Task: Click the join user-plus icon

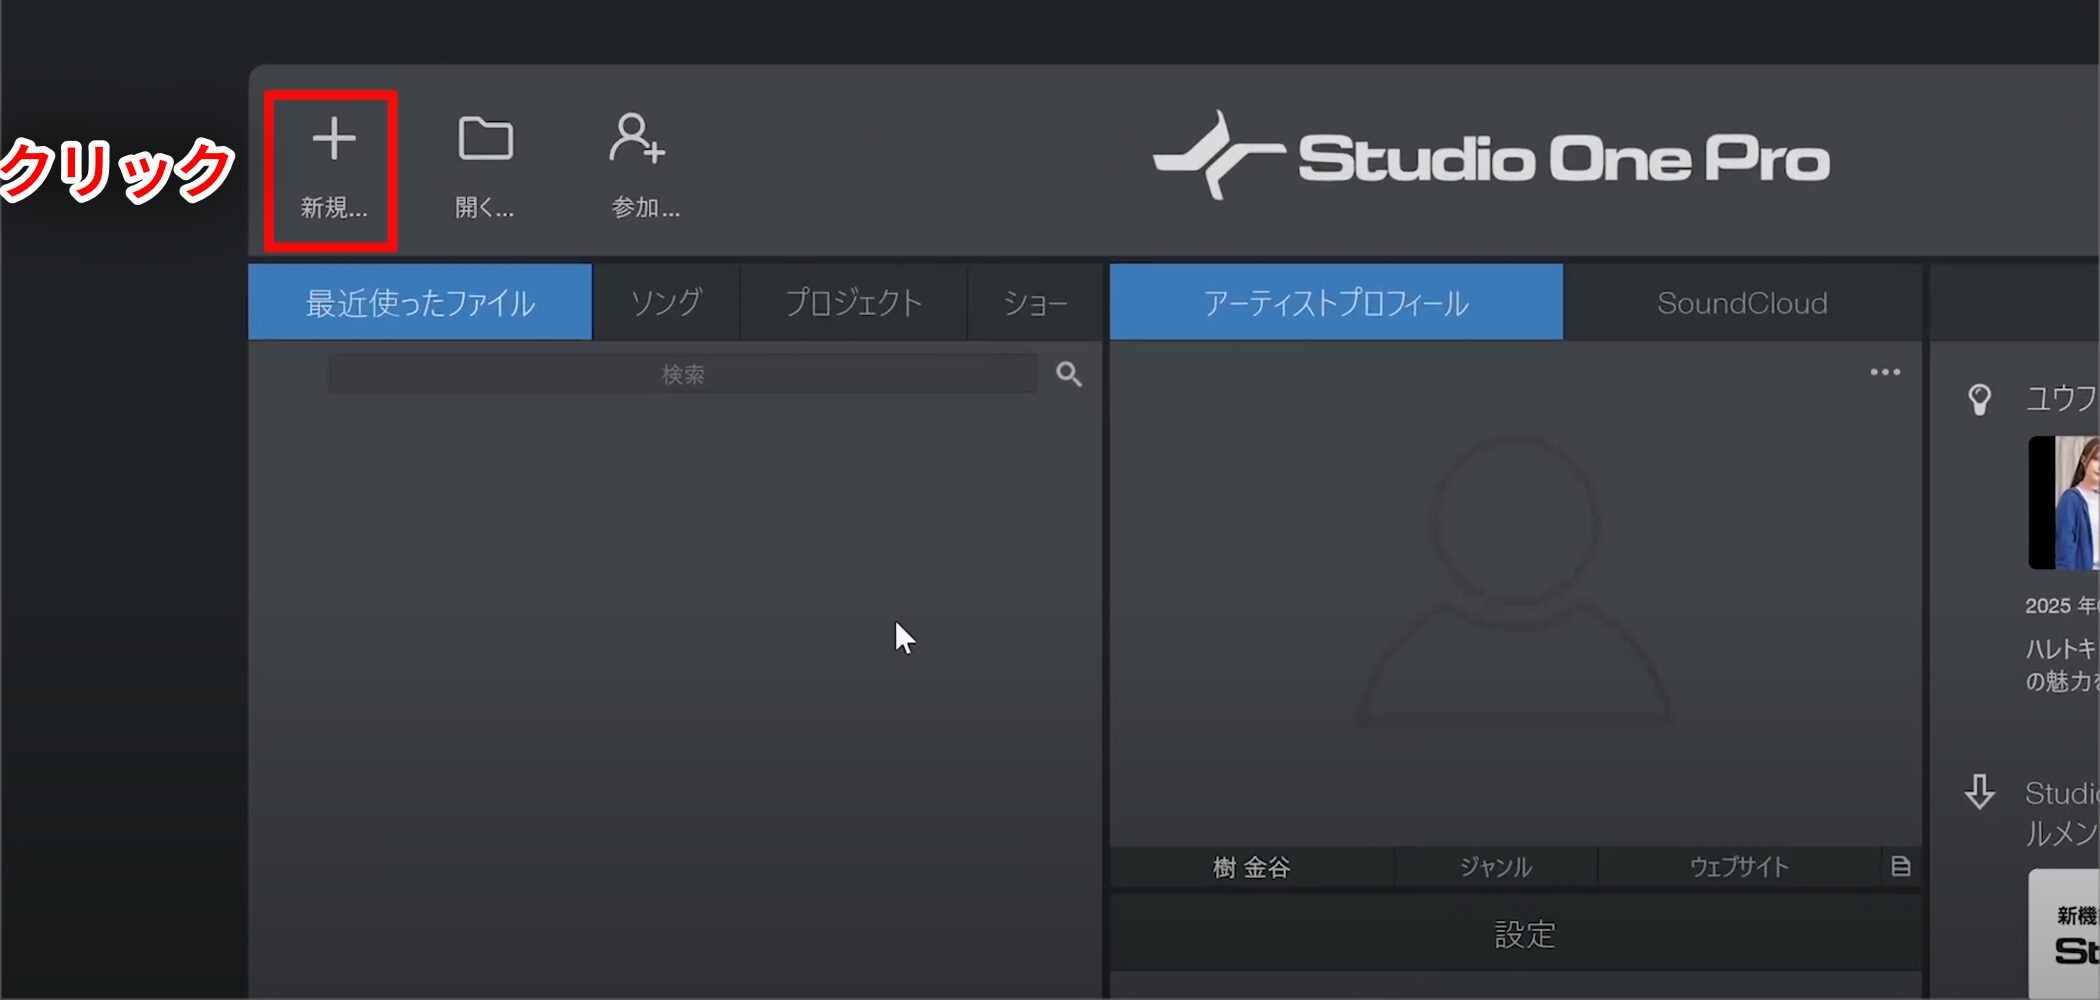Action: [x=637, y=140]
